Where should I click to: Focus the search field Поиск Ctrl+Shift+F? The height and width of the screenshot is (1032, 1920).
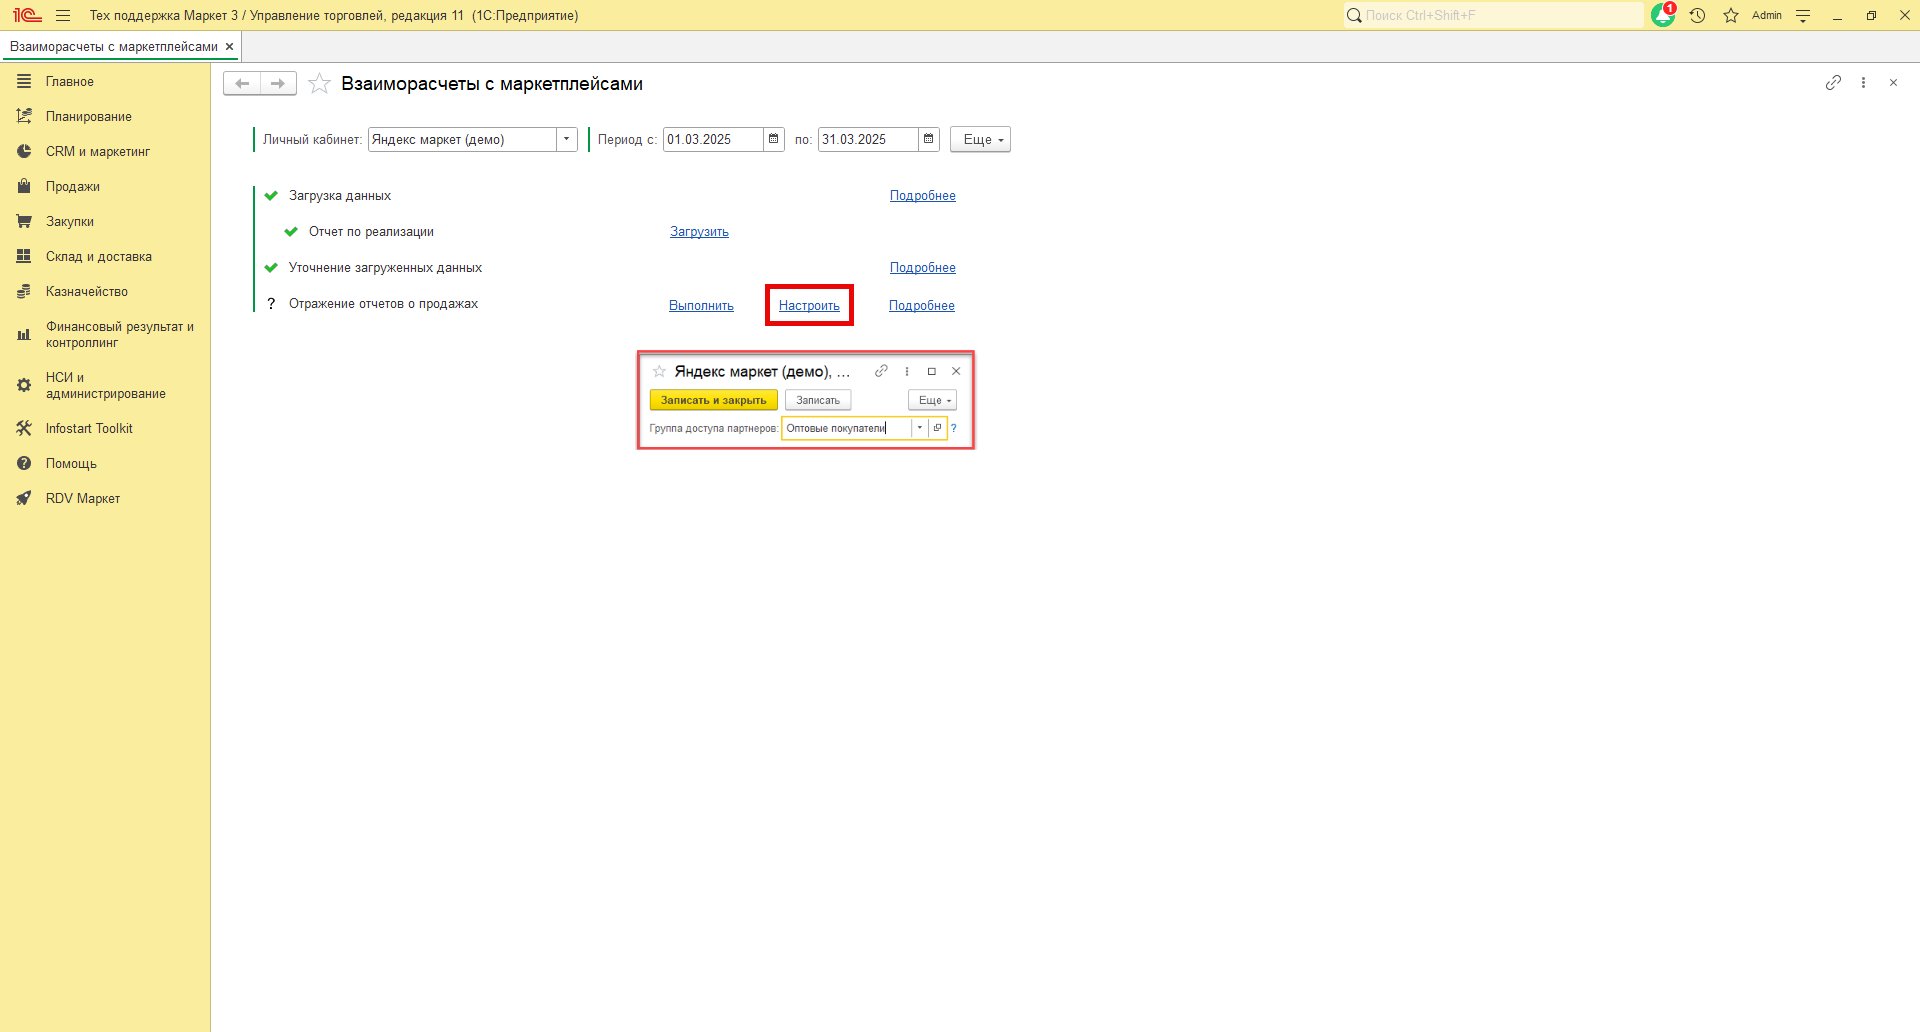point(1492,15)
